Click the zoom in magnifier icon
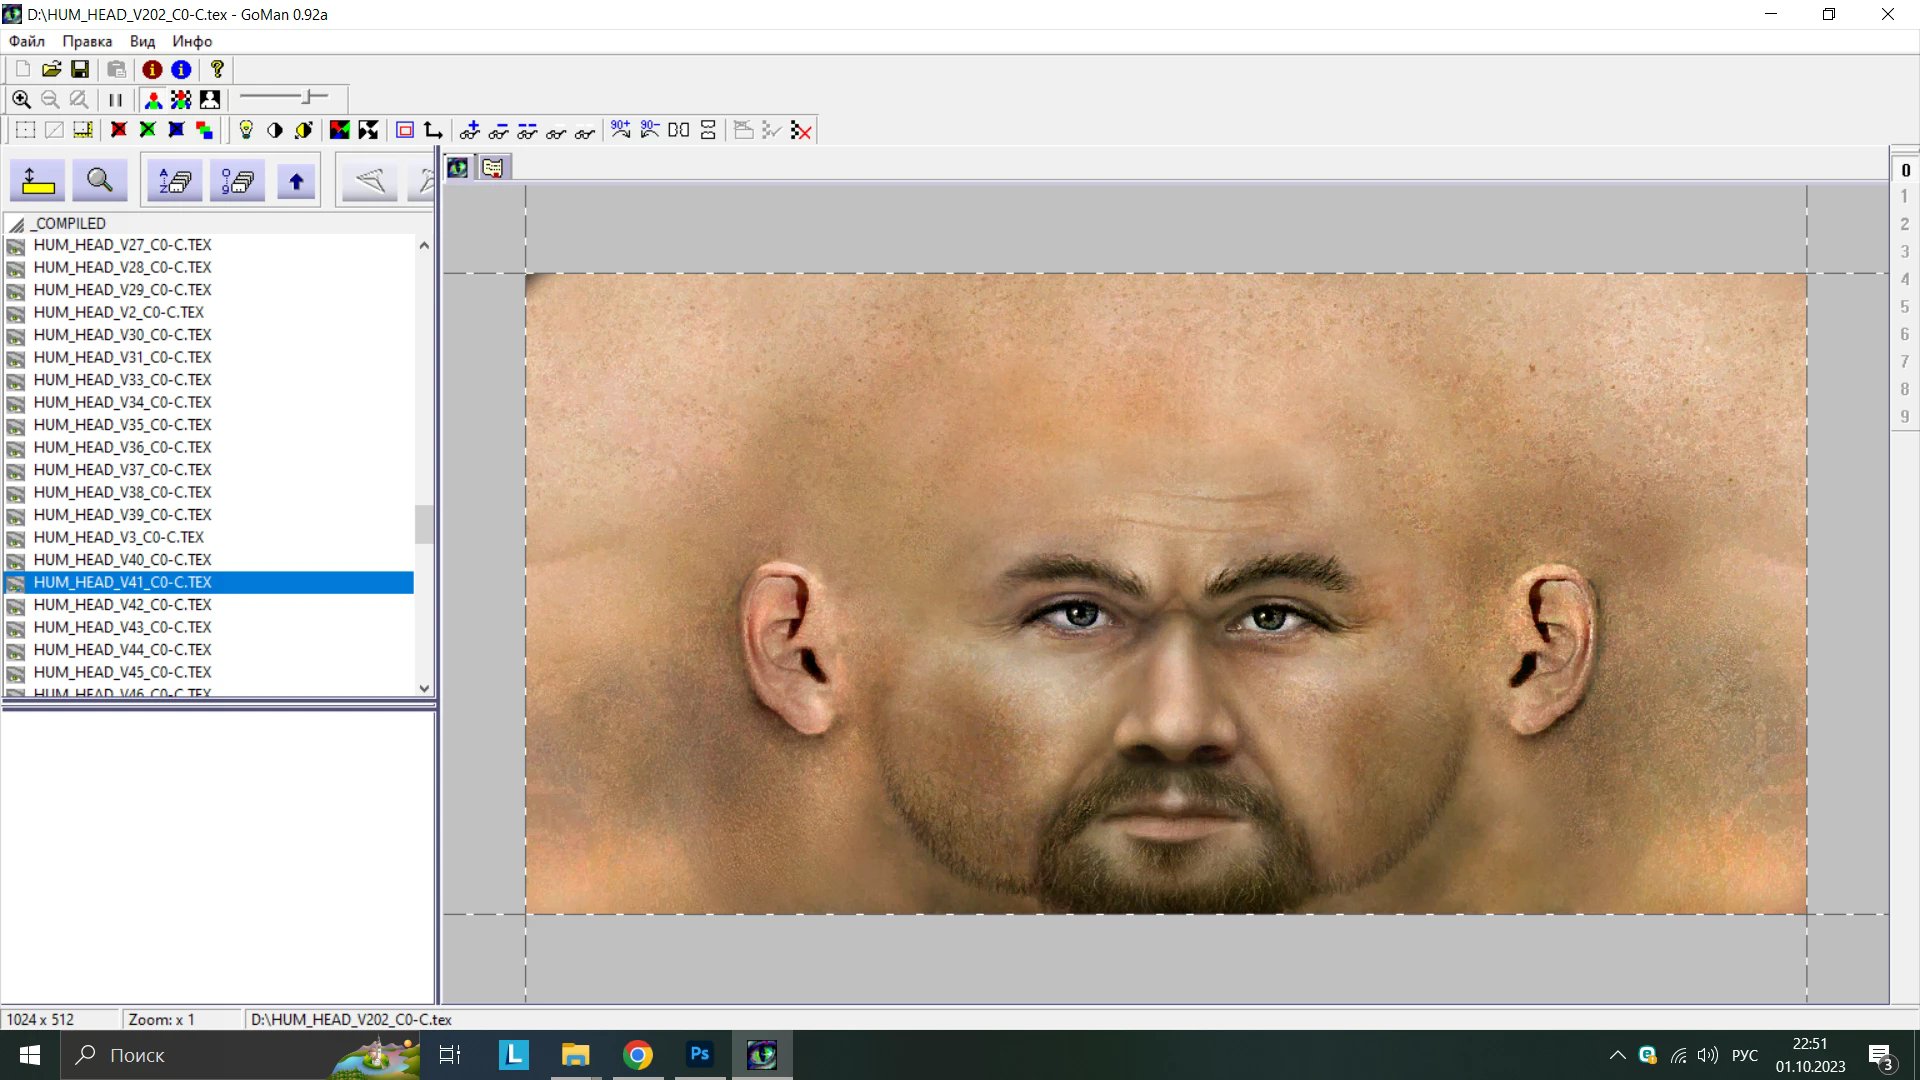 (21, 100)
